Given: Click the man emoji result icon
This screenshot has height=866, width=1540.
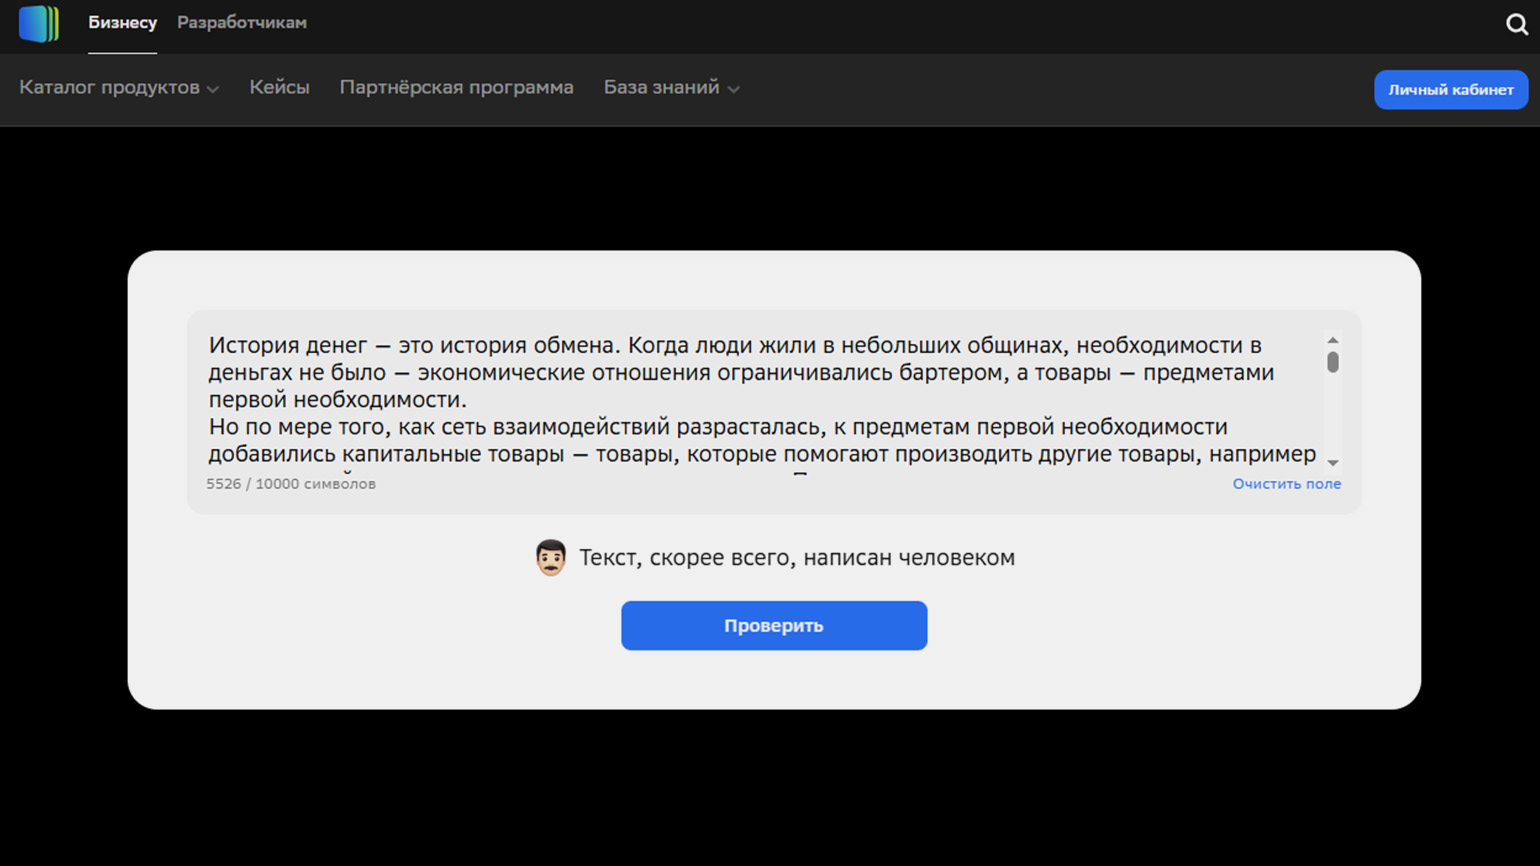Looking at the screenshot, I should [551, 558].
